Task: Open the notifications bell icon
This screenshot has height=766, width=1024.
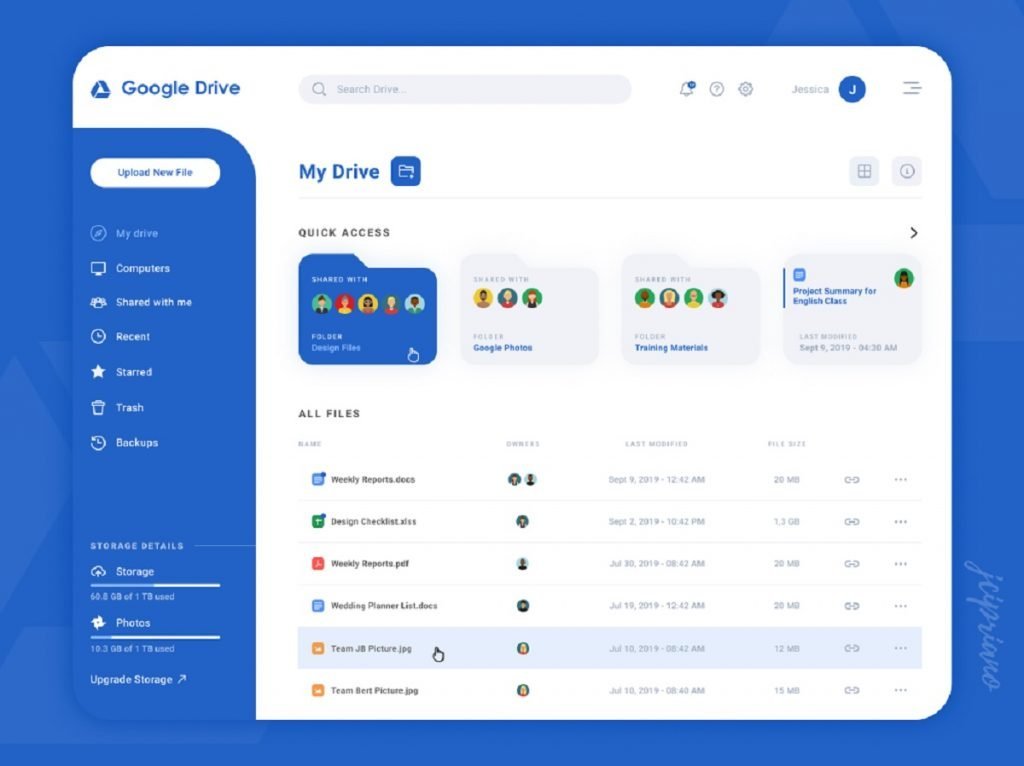Action: (686, 89)
